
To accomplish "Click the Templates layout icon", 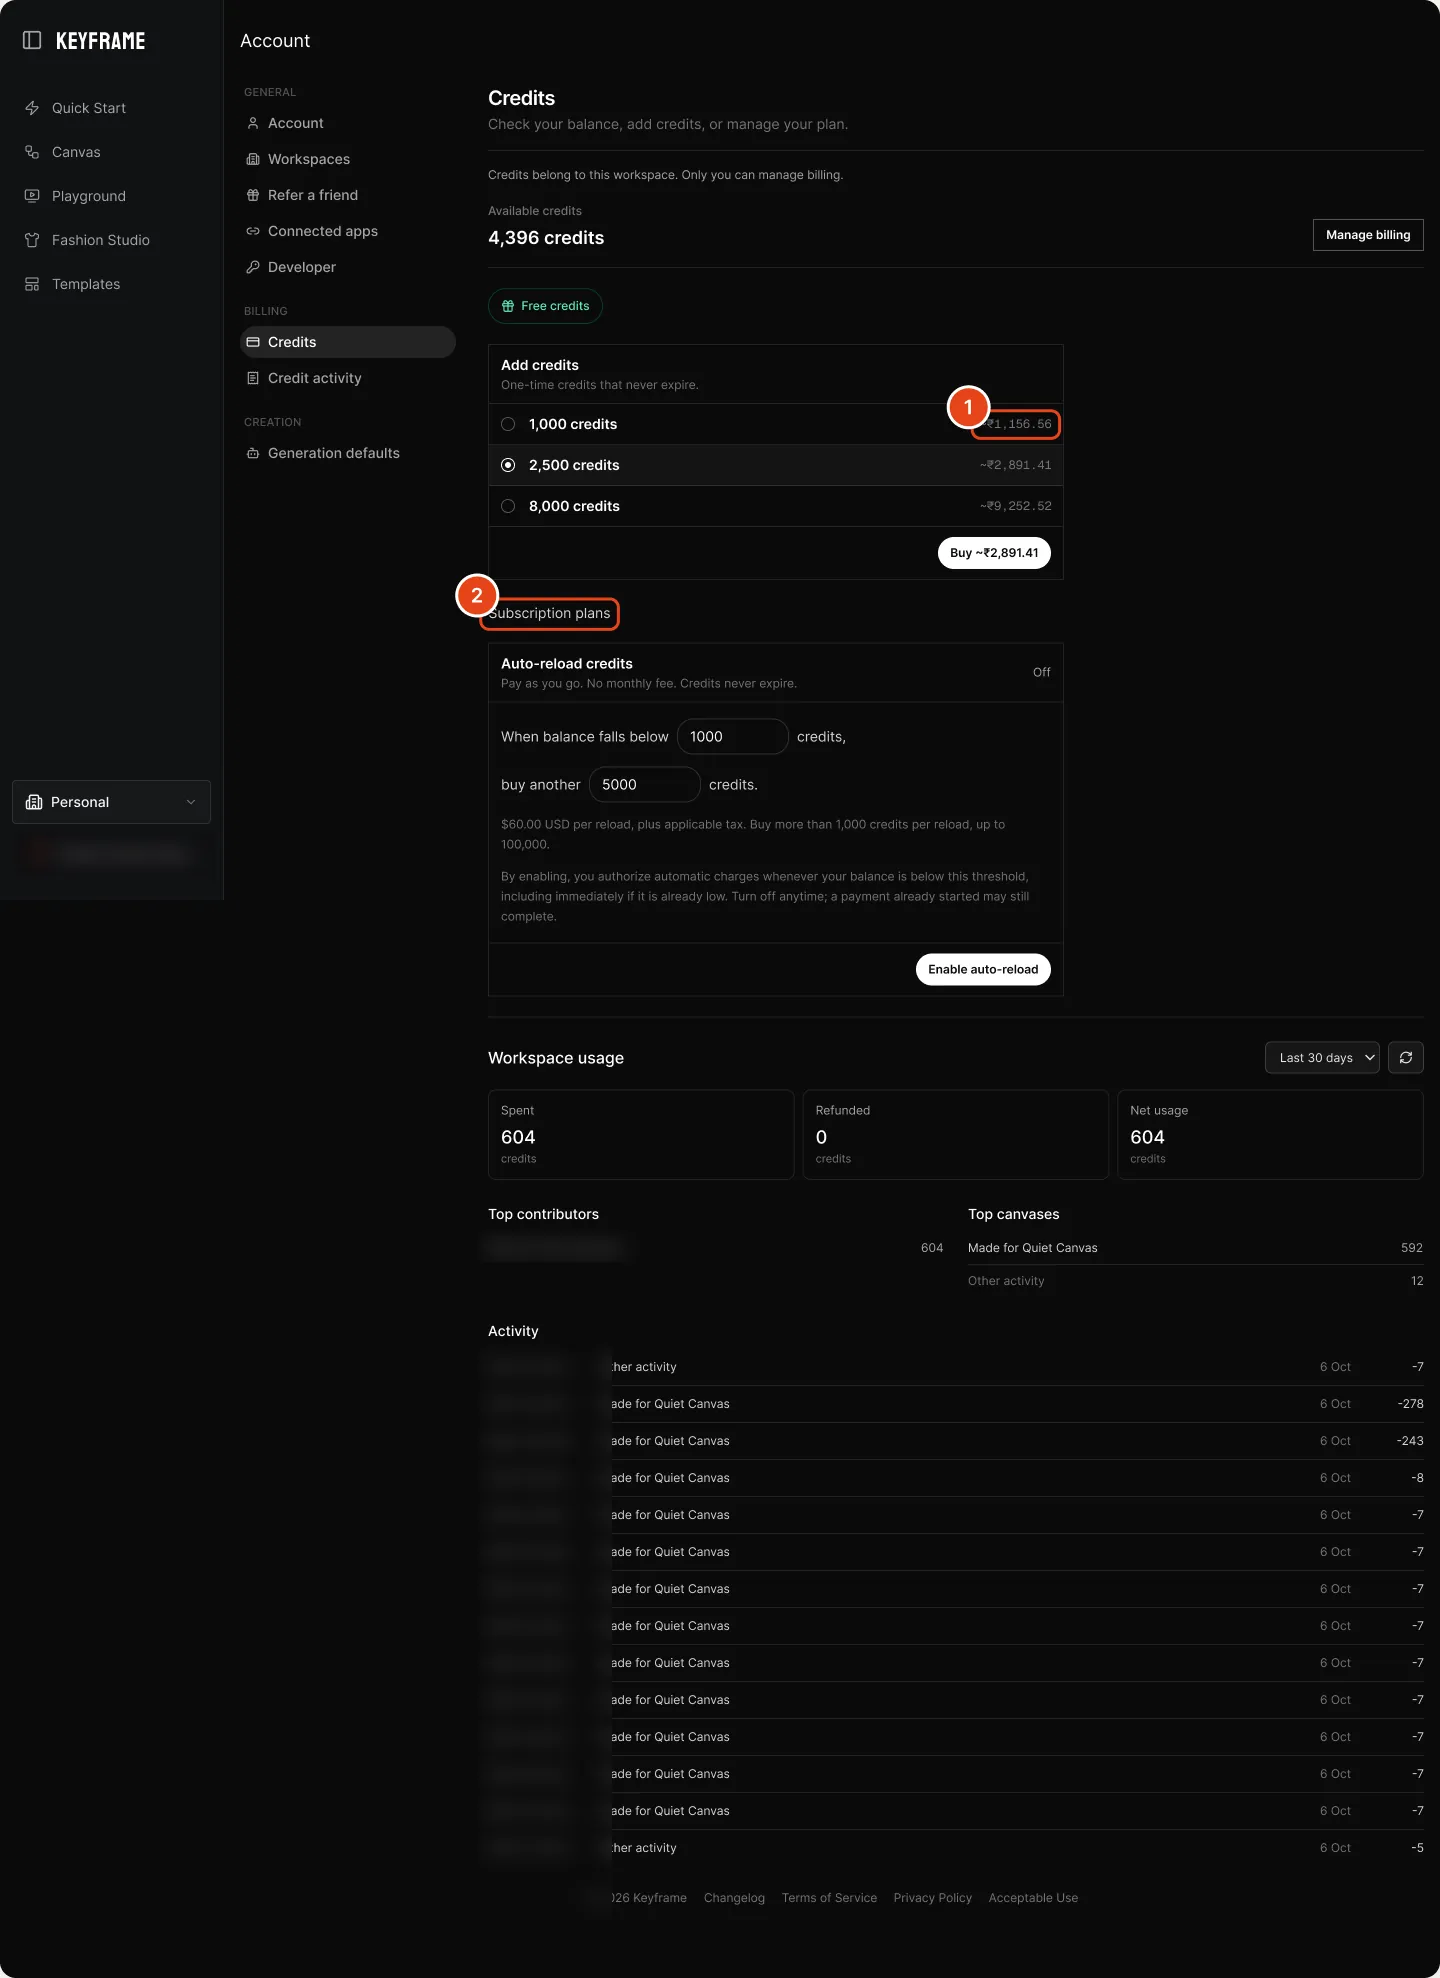I will (x=32, y=284).
